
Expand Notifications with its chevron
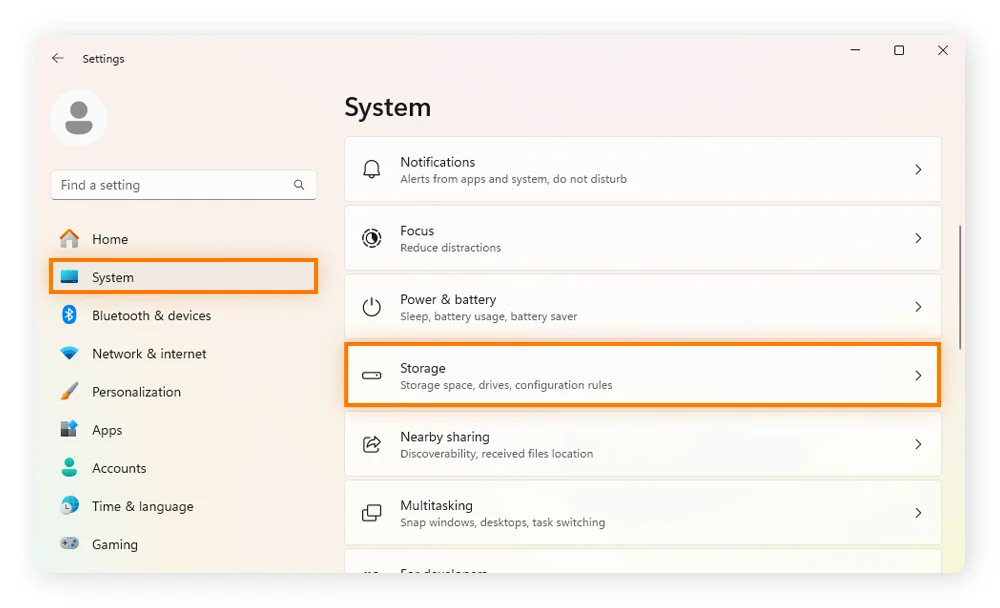[918, 170]
